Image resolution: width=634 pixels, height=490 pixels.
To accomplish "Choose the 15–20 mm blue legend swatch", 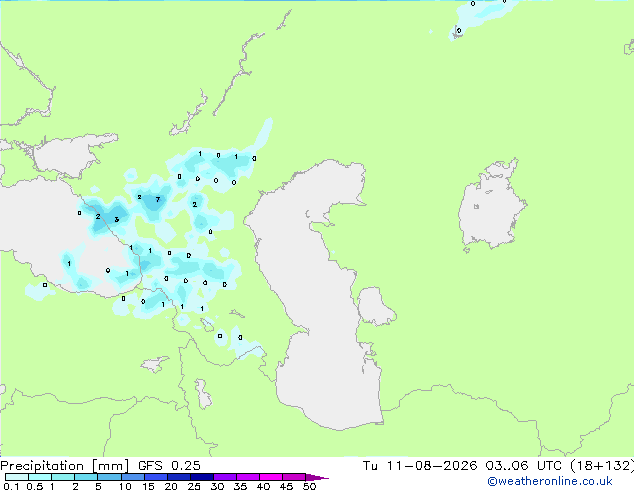I will (x=155, y=477).
